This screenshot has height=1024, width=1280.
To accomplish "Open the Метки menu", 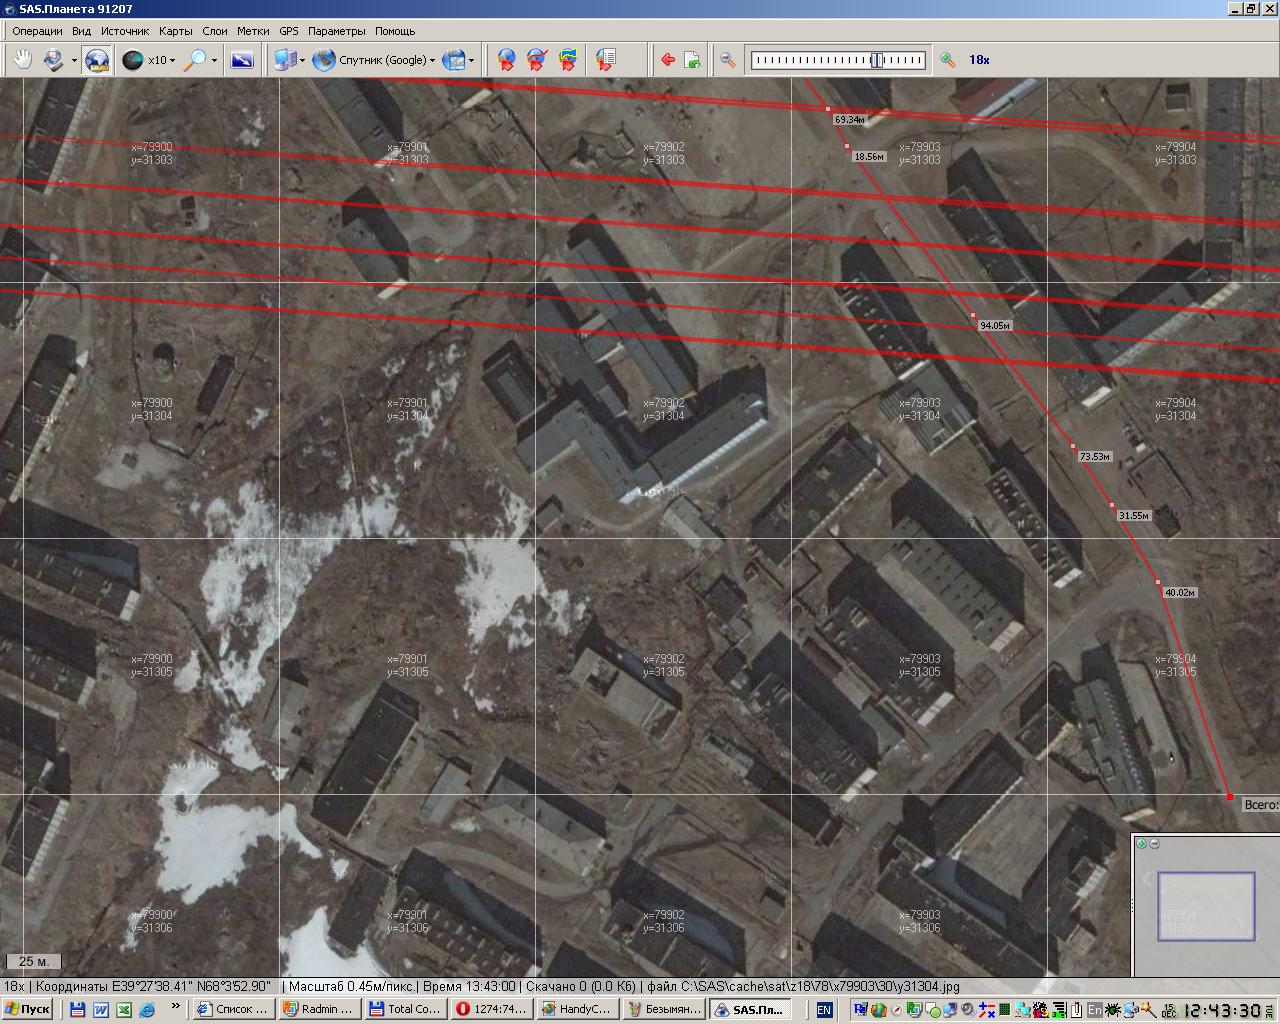I will (x=253, y=31).
